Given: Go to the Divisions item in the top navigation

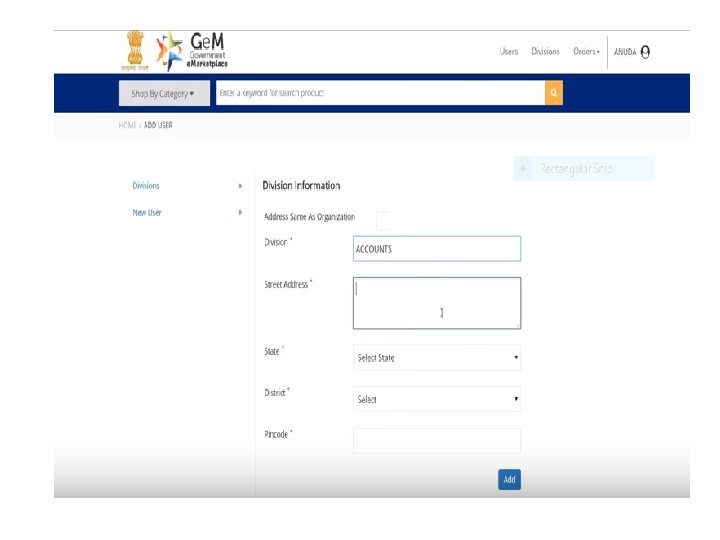Looking at the screenshot, I should click(x=546, y=51).
